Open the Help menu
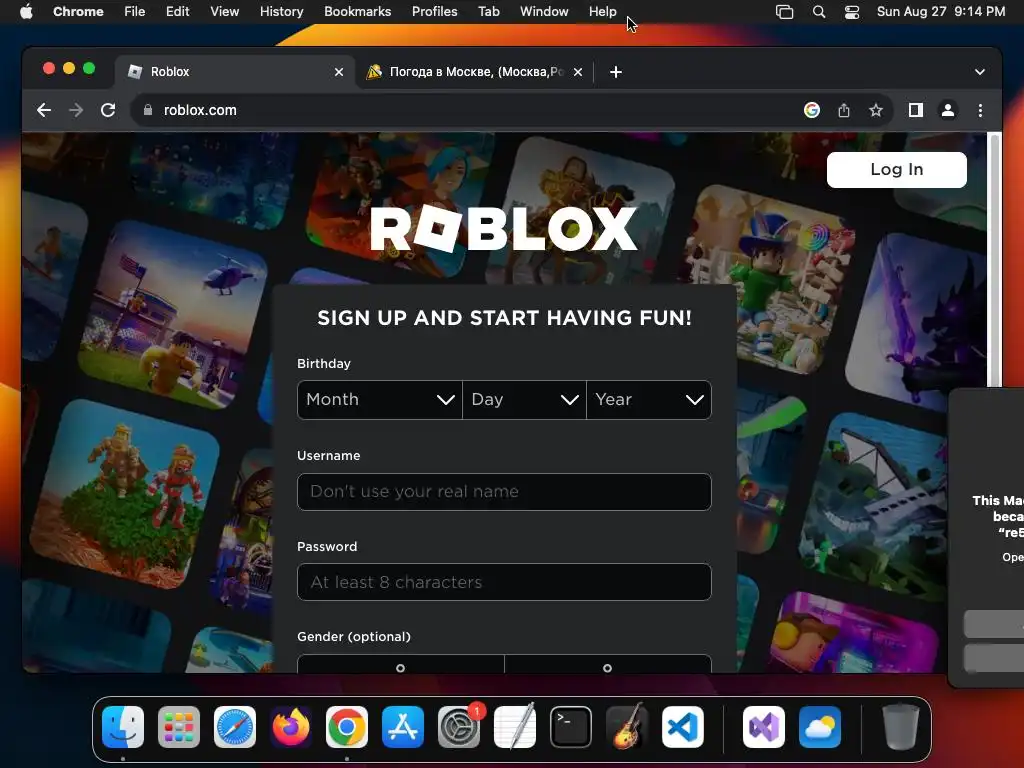Image resolution: width=1024 pixels, height=768 pixels. pos(602,12)
